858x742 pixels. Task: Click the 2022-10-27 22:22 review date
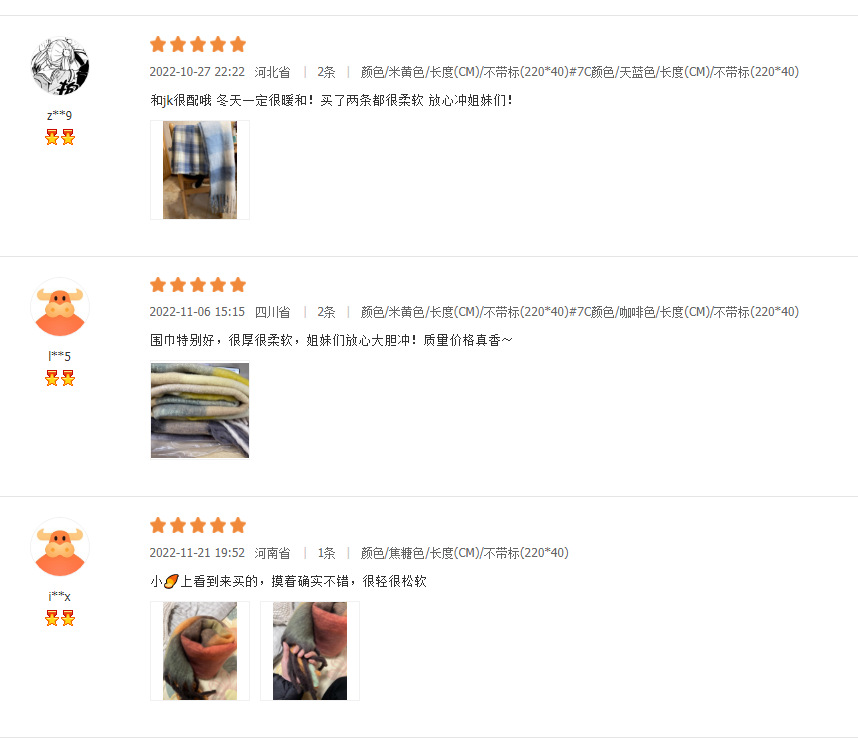pyautogui.click(x=197, y=72)
